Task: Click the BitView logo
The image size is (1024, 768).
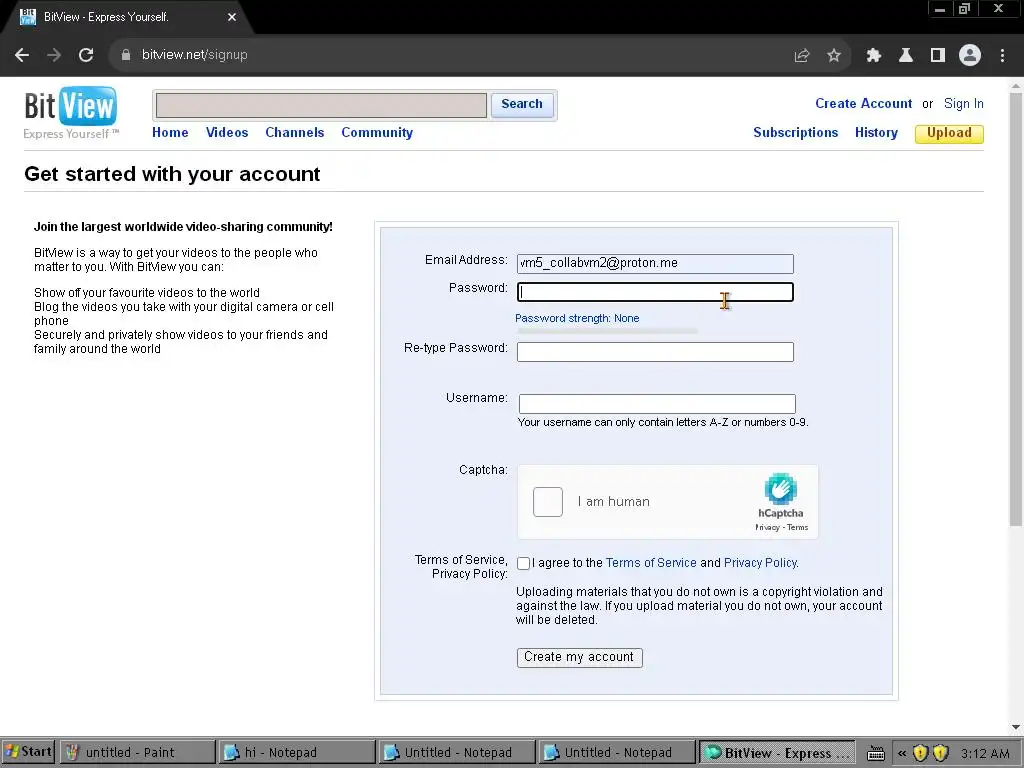Action: tap(71, 112)
